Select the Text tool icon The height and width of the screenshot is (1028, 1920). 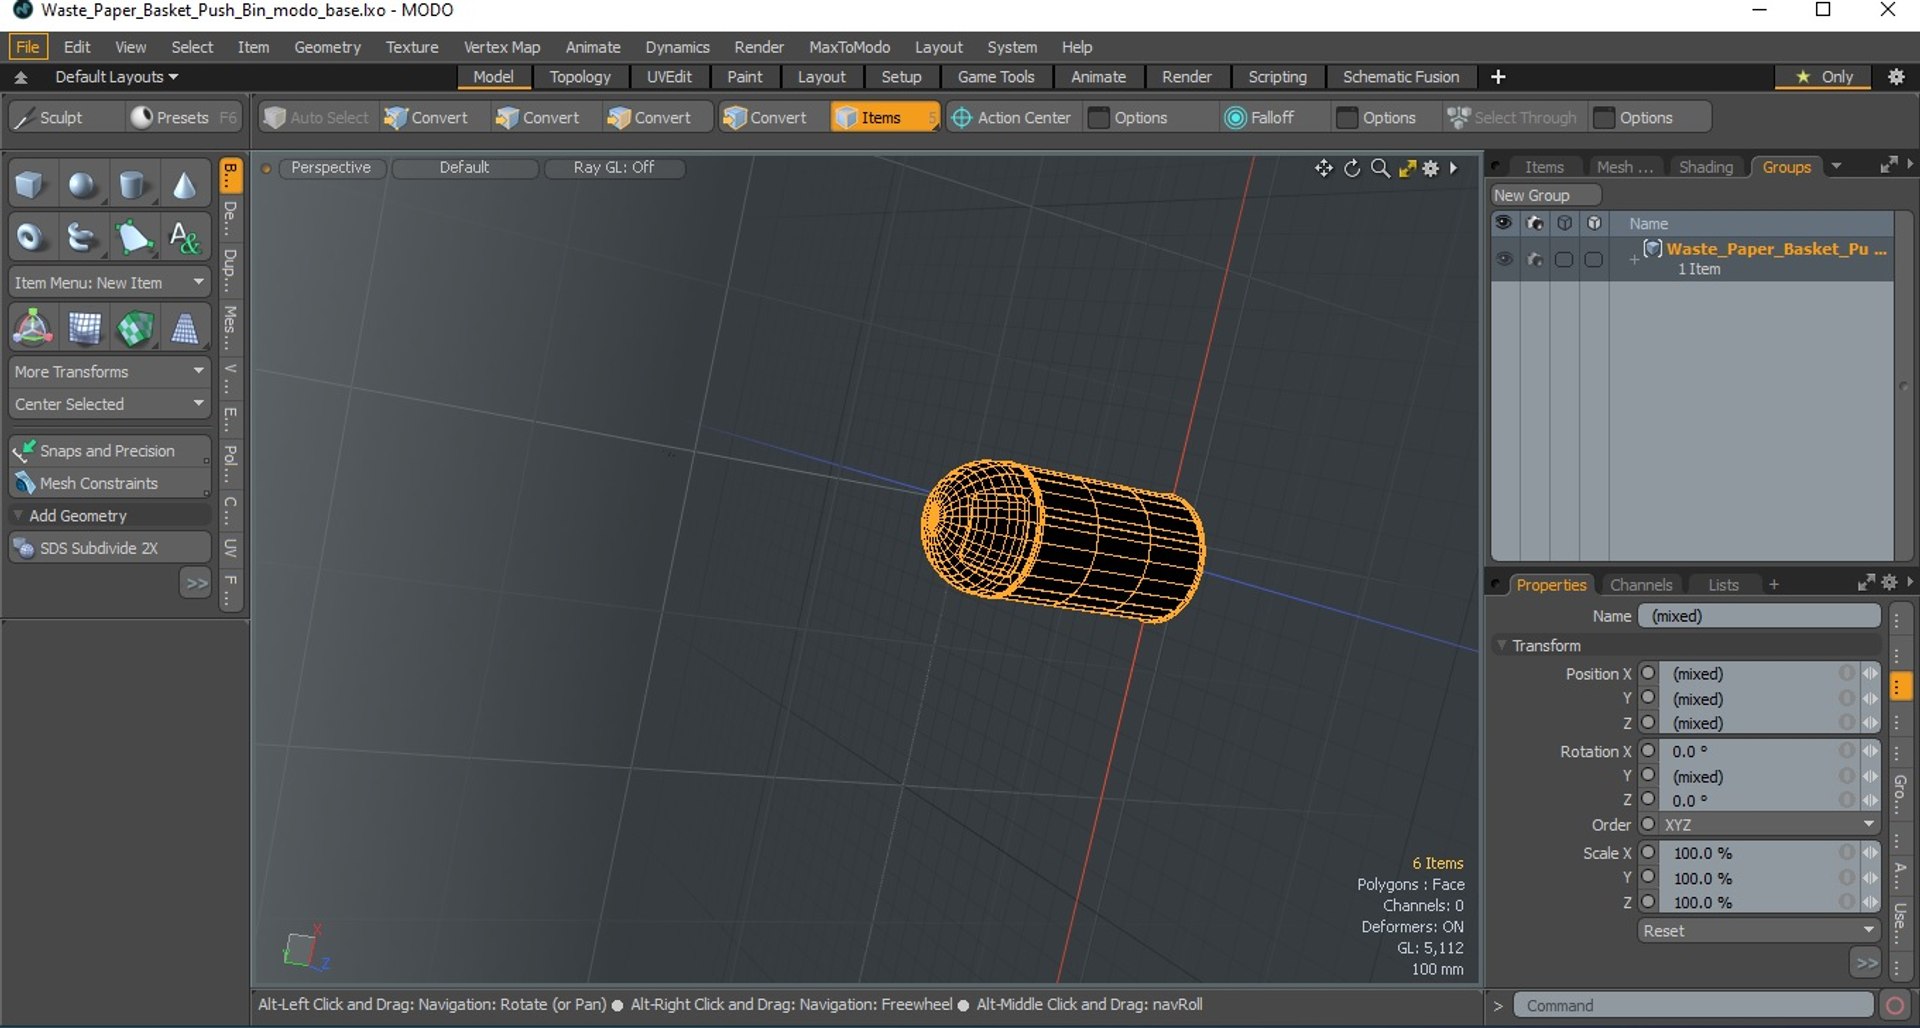coord(185,238)
